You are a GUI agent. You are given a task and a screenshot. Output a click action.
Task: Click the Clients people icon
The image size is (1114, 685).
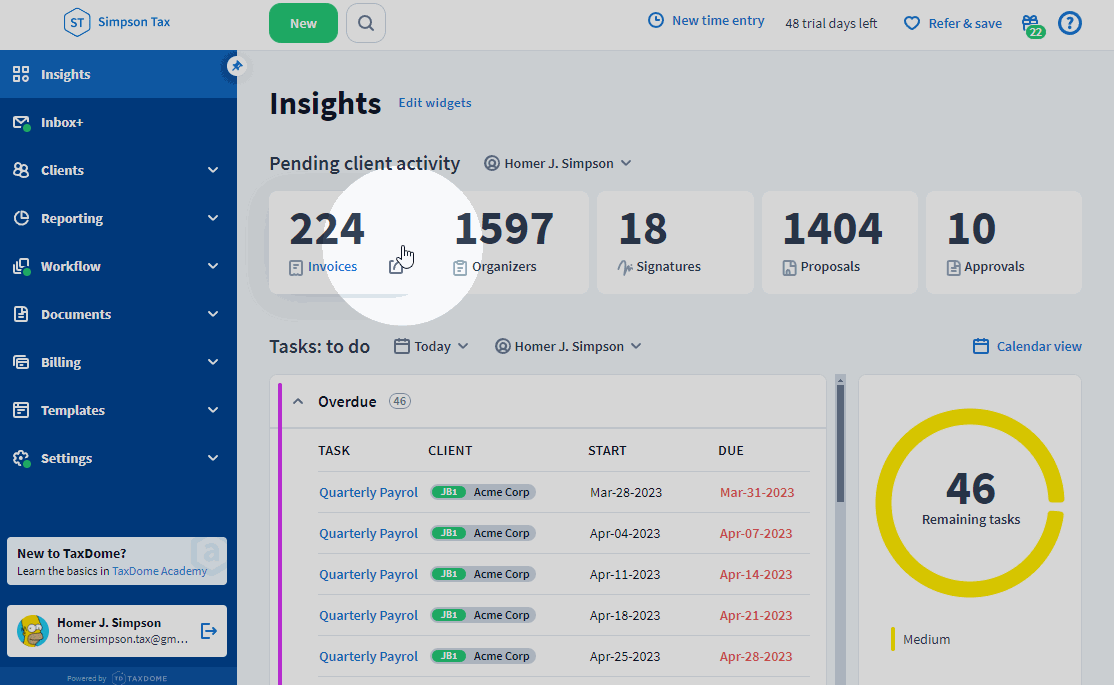coord(21,170)
